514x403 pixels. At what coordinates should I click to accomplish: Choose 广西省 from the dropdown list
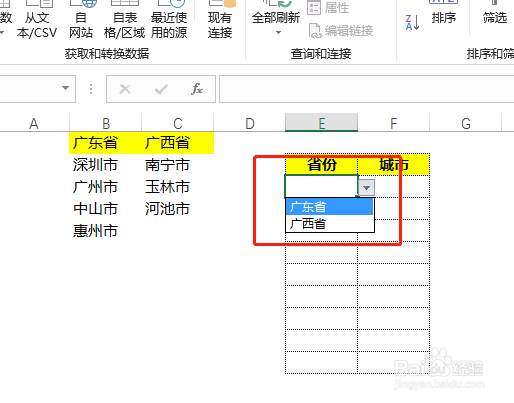(330, 224)
